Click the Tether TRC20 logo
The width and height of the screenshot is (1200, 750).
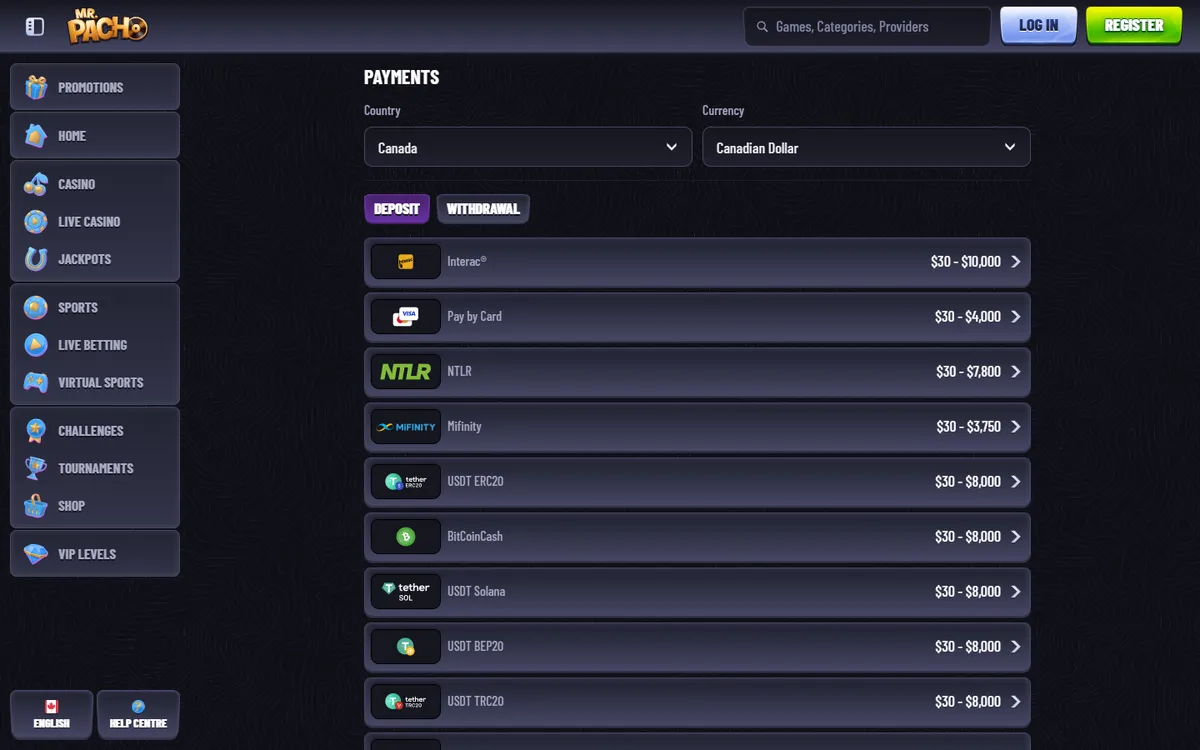click(406, 701)
